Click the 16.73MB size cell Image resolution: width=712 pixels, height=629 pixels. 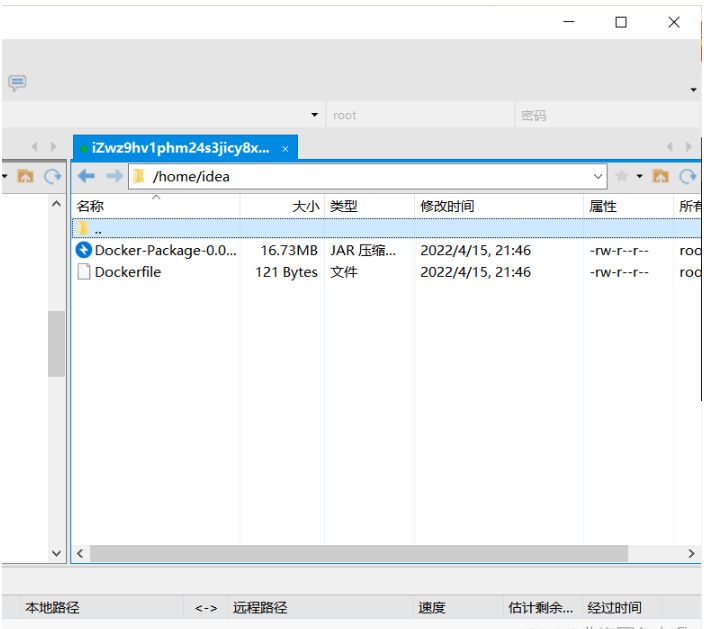pyautogui.click(x=289, y=250)
